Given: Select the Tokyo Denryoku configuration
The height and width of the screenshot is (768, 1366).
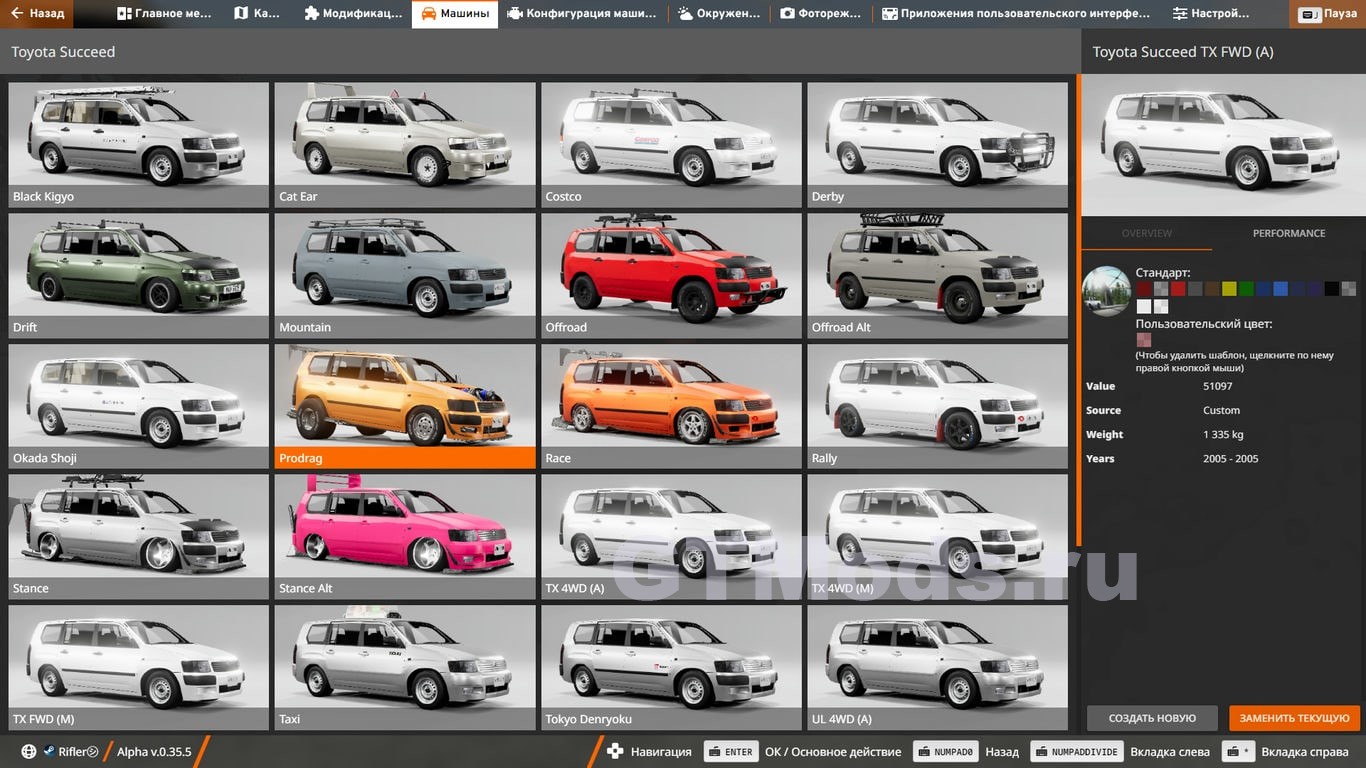Looking at the screenshot, I should [x=671, y=667].
